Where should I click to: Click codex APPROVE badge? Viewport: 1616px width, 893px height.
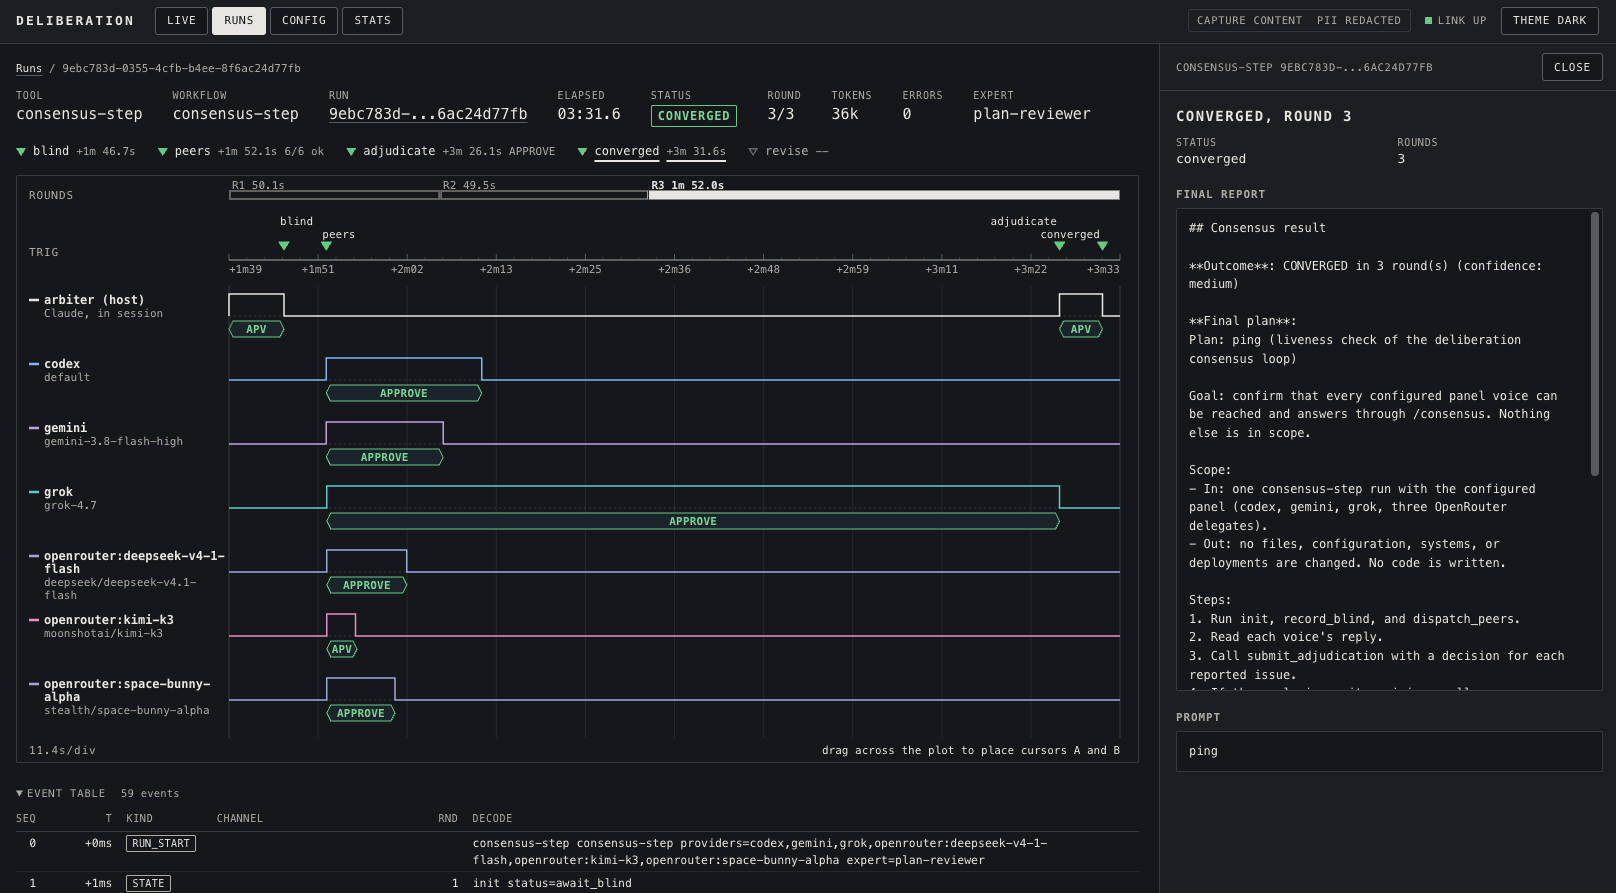coord(404,393)
